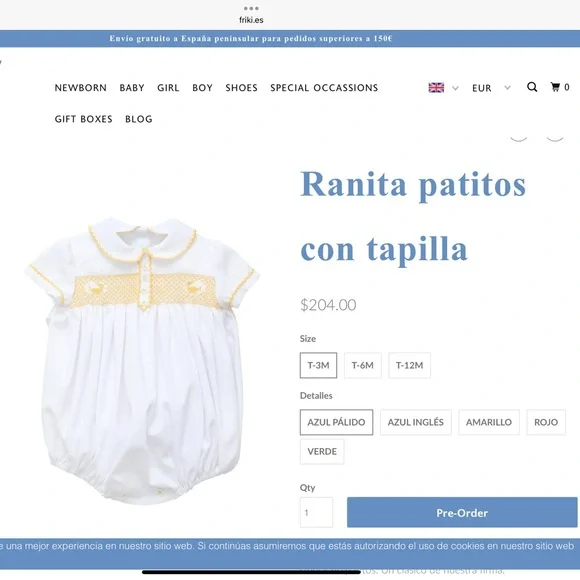580x580 pixels.
Task: Open the BLOG link
Action: pos(139,119)
